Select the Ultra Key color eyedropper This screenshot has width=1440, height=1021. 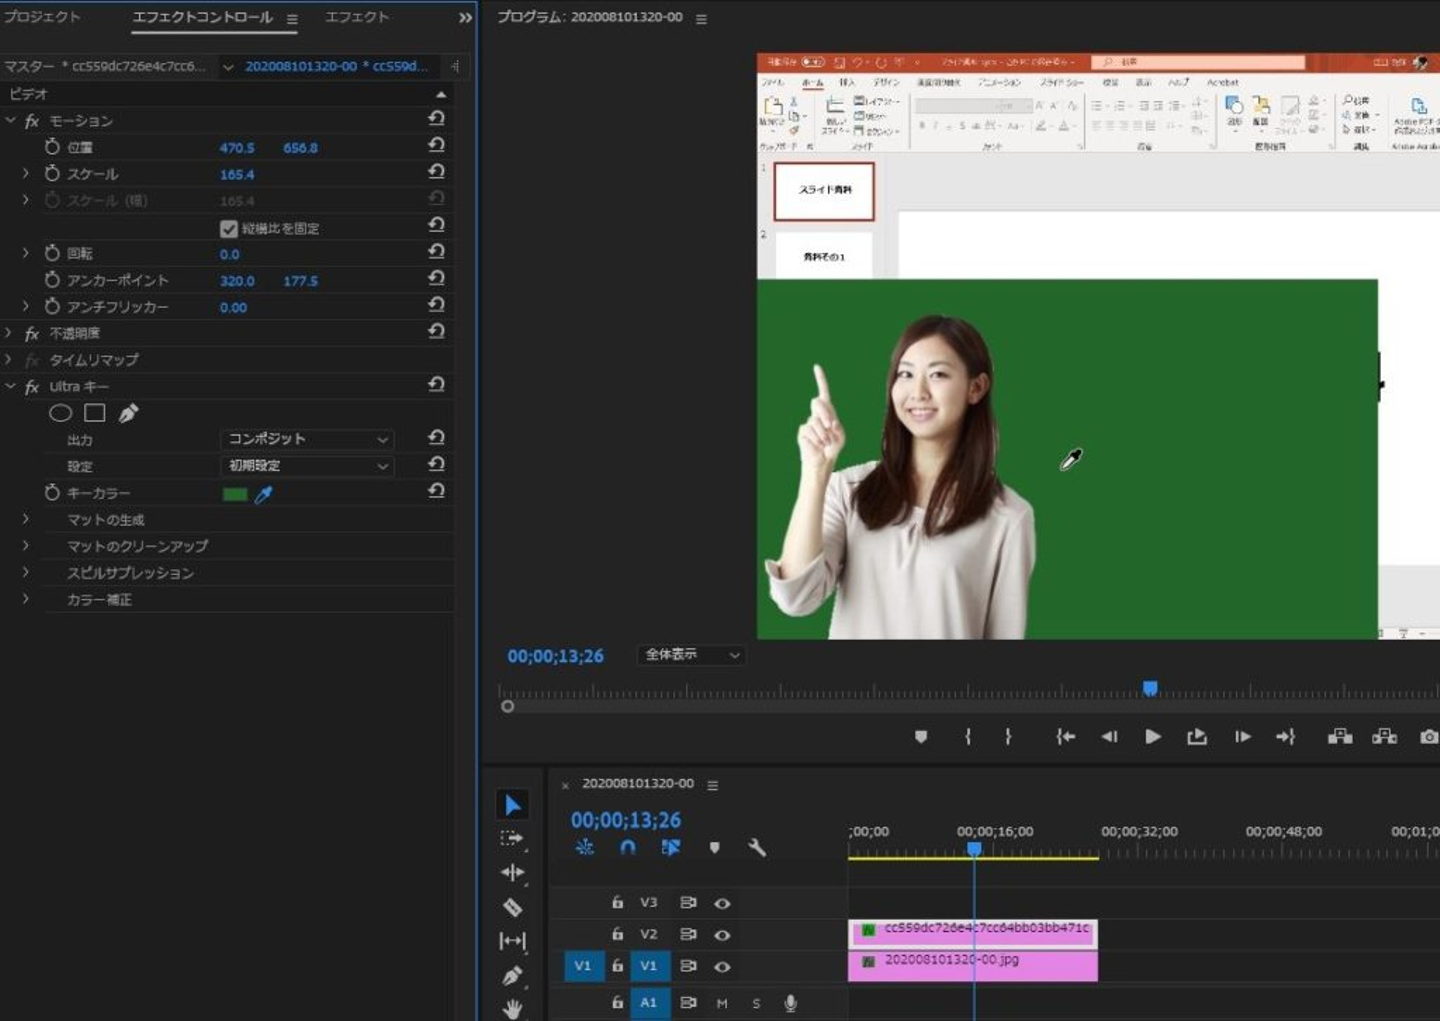264,494
